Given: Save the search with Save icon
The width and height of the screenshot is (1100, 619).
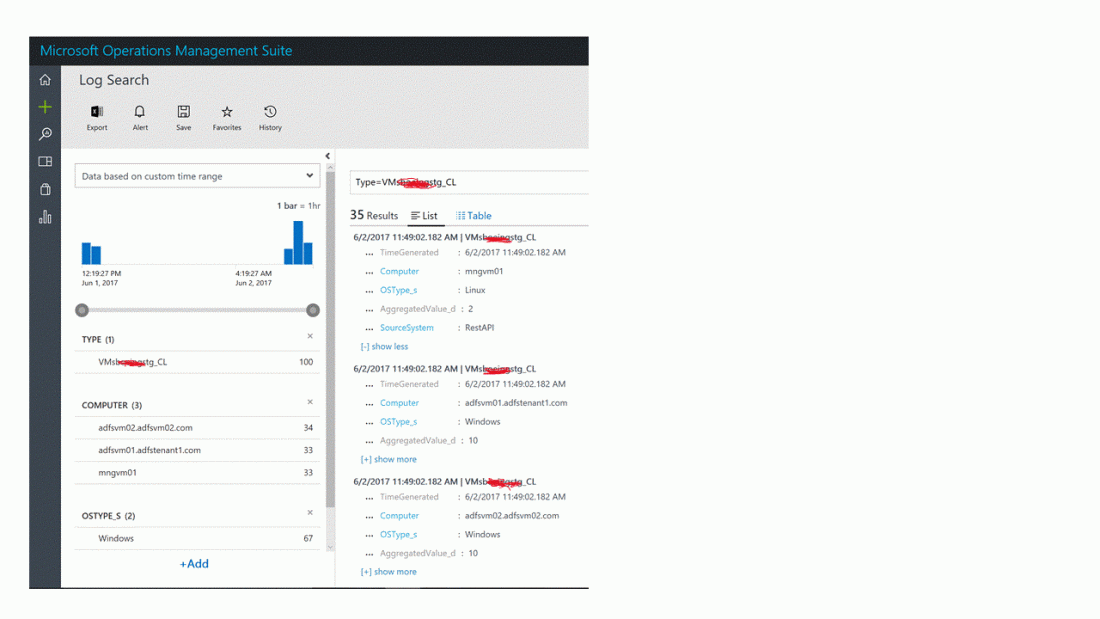Looking at the screenshot, I should 184,117.
